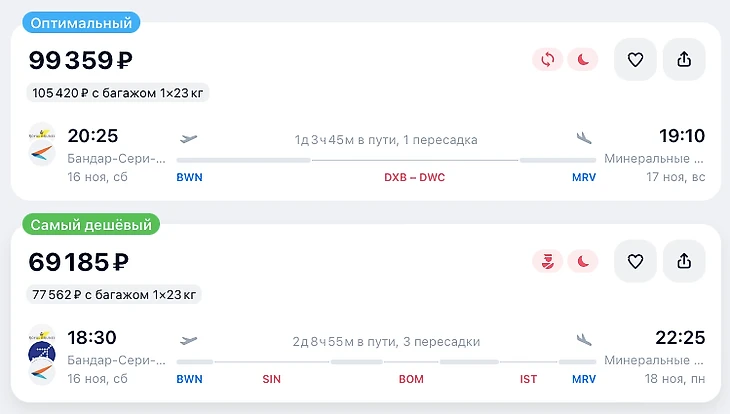Click the Оптимальный badge
The width and height of the screenshot is (730, 414).
[x=81, y=22]
